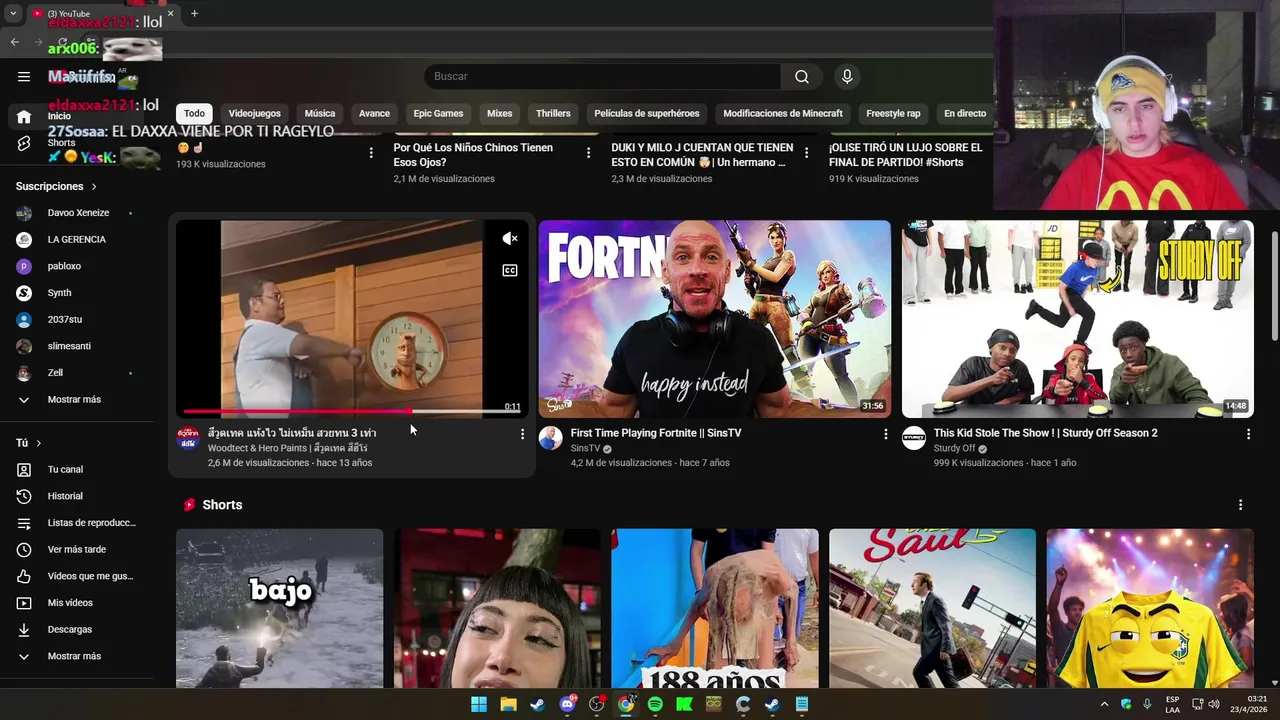Screen dimensions: 1280x720
Task: Expand the Tú section chevron
Action: point(39,443)
